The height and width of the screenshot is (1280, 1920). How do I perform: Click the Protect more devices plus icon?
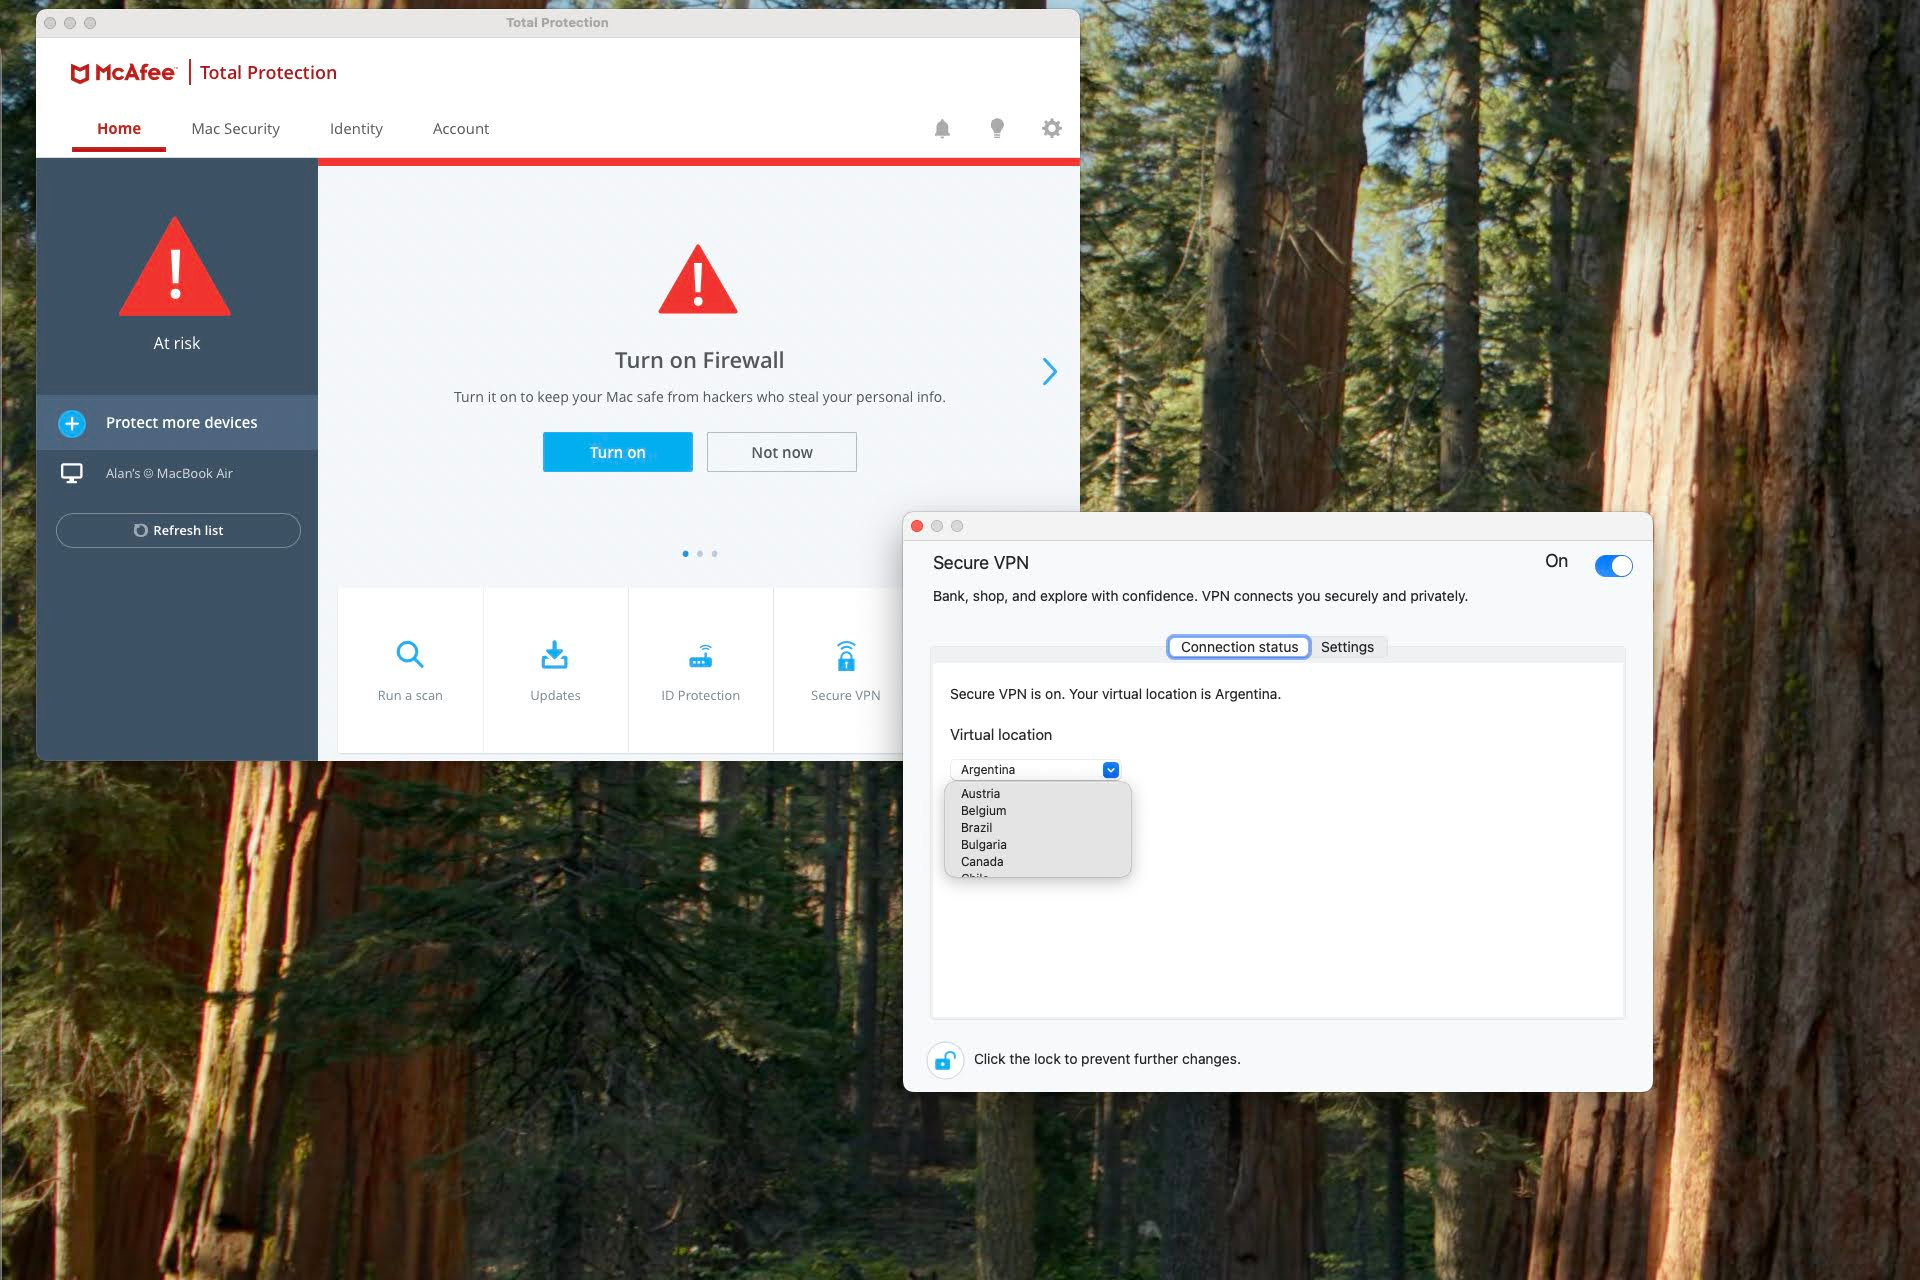pyautogui.click(x=73, y=423)
